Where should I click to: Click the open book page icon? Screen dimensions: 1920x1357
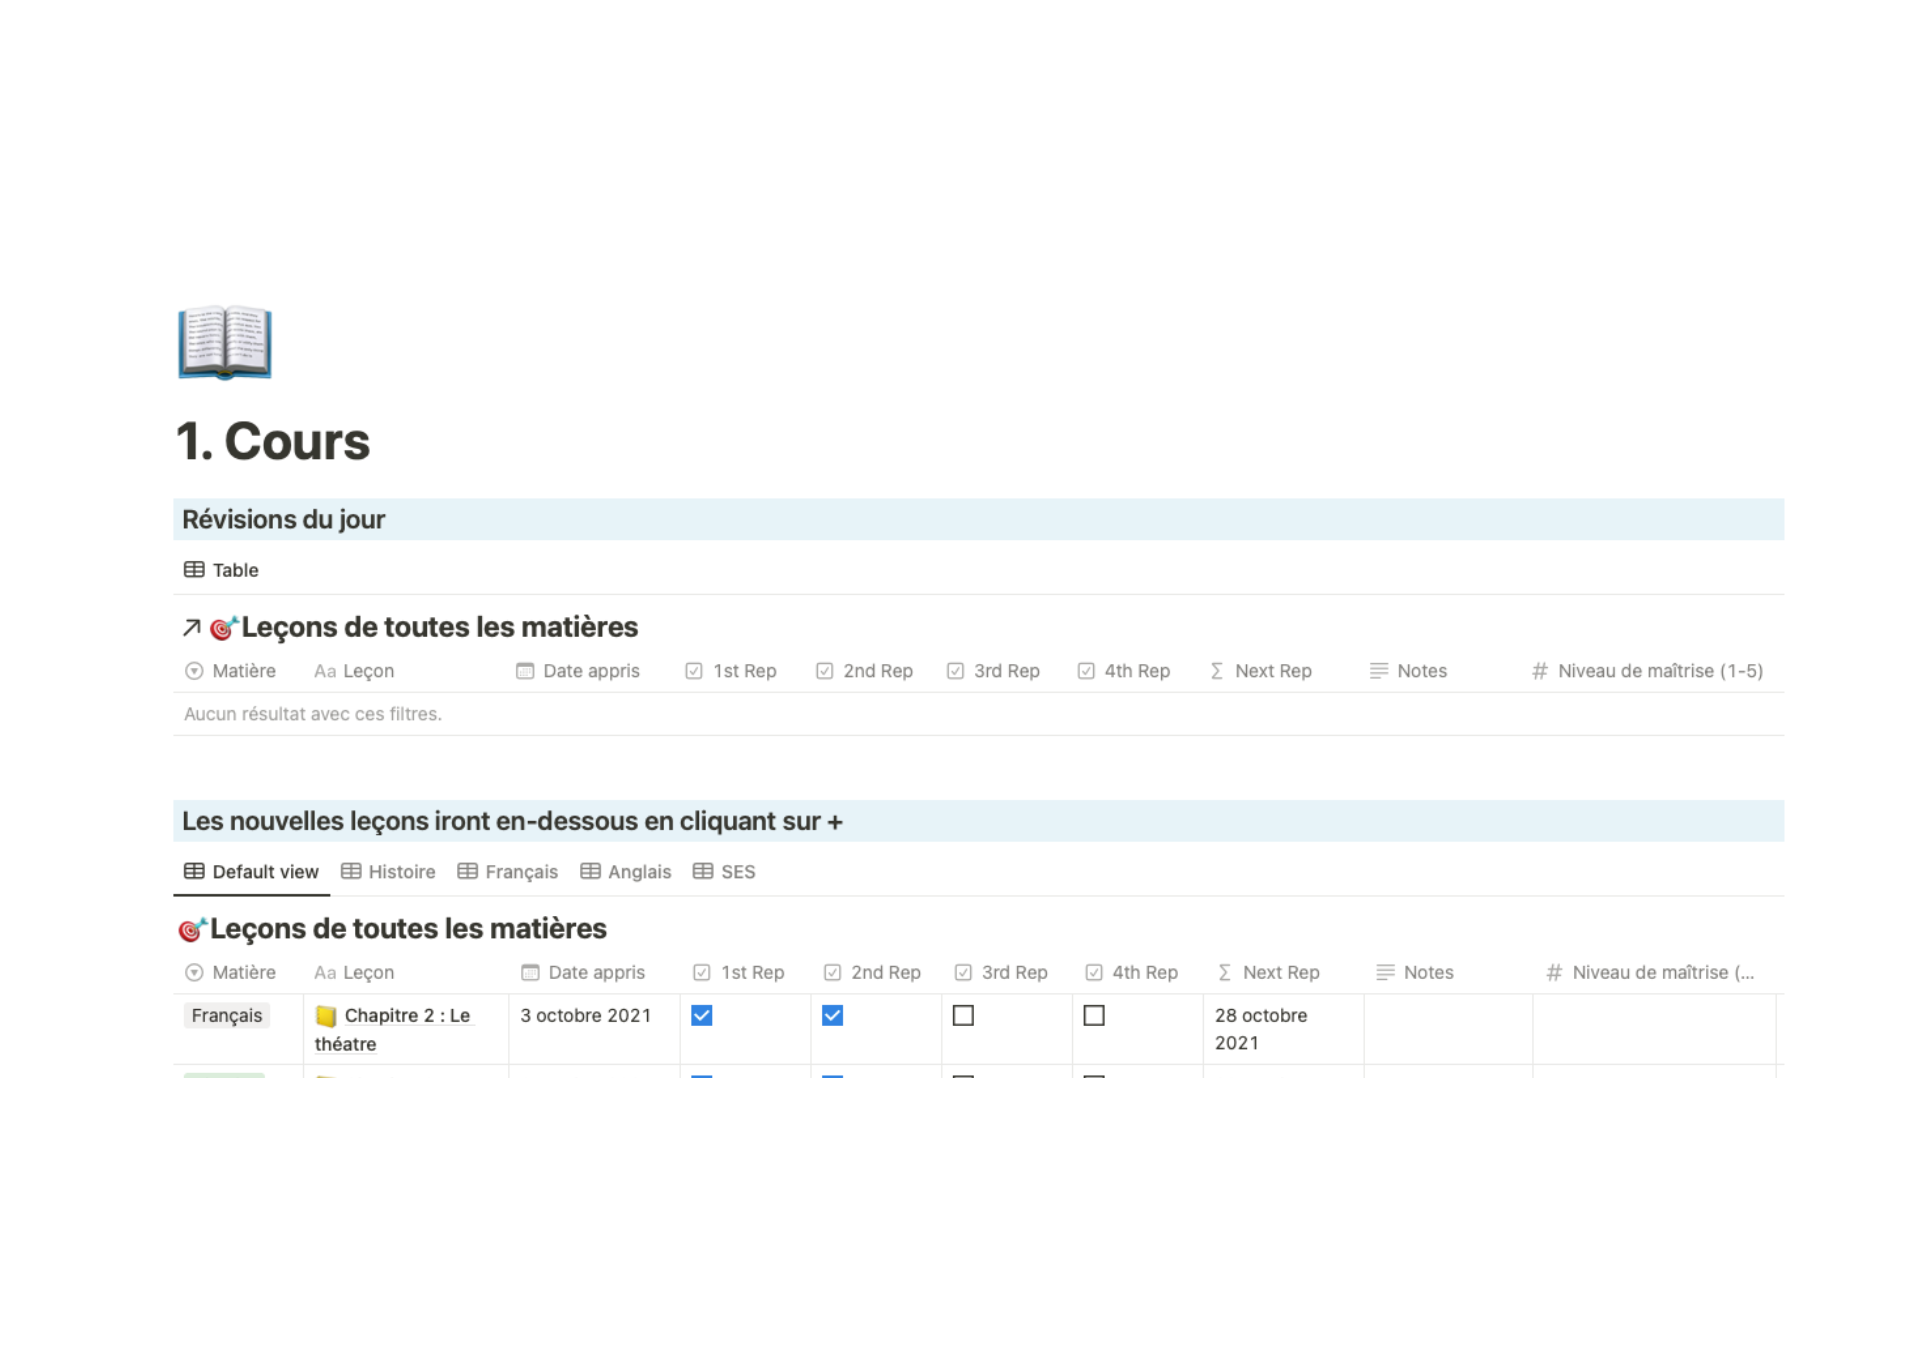pyautogui.click(x=225, y=342)
